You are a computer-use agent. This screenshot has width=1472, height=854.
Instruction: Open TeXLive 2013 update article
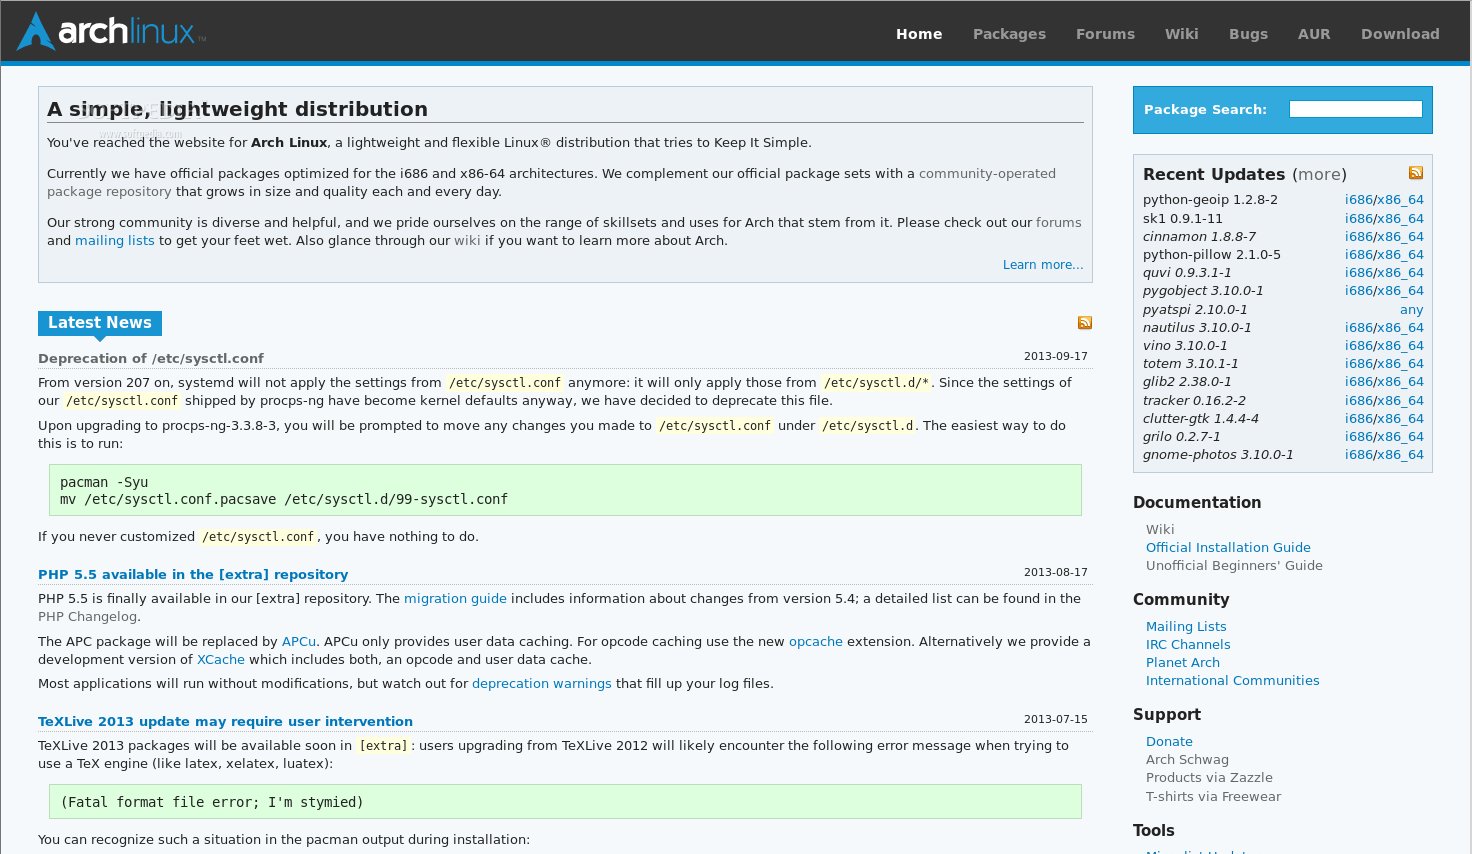(x=225, y=721)
